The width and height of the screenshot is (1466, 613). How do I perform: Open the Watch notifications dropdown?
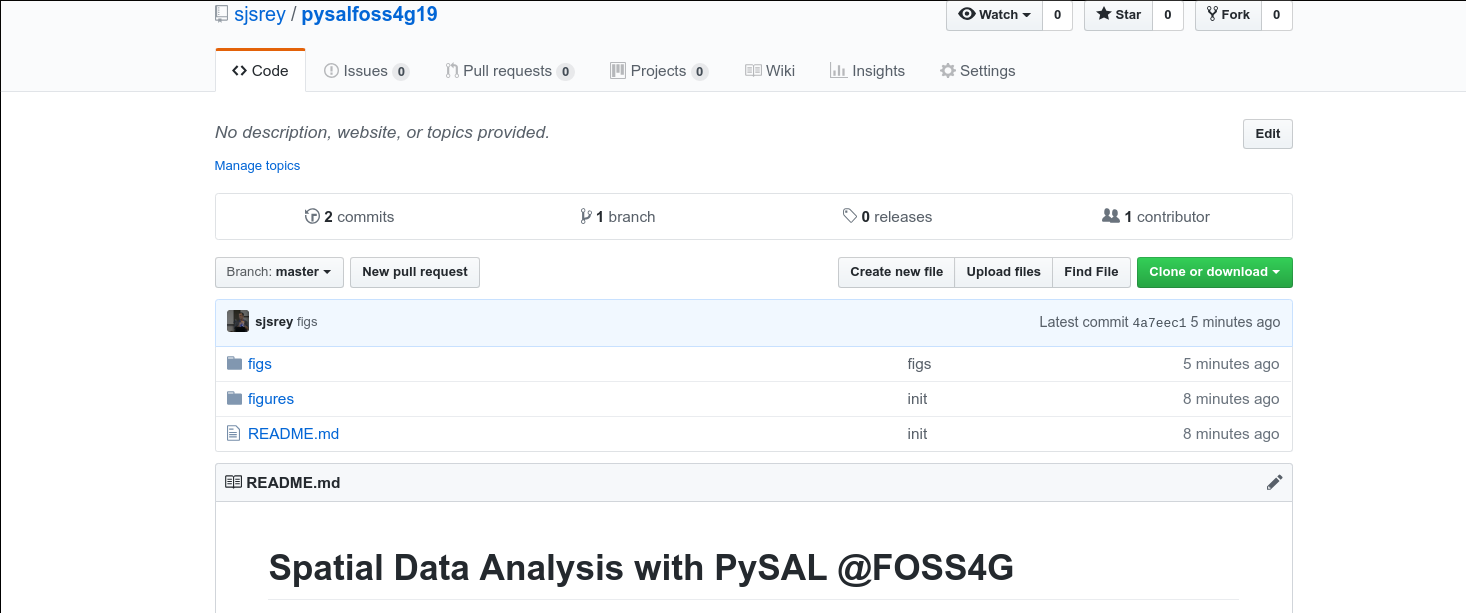[994, 15]
